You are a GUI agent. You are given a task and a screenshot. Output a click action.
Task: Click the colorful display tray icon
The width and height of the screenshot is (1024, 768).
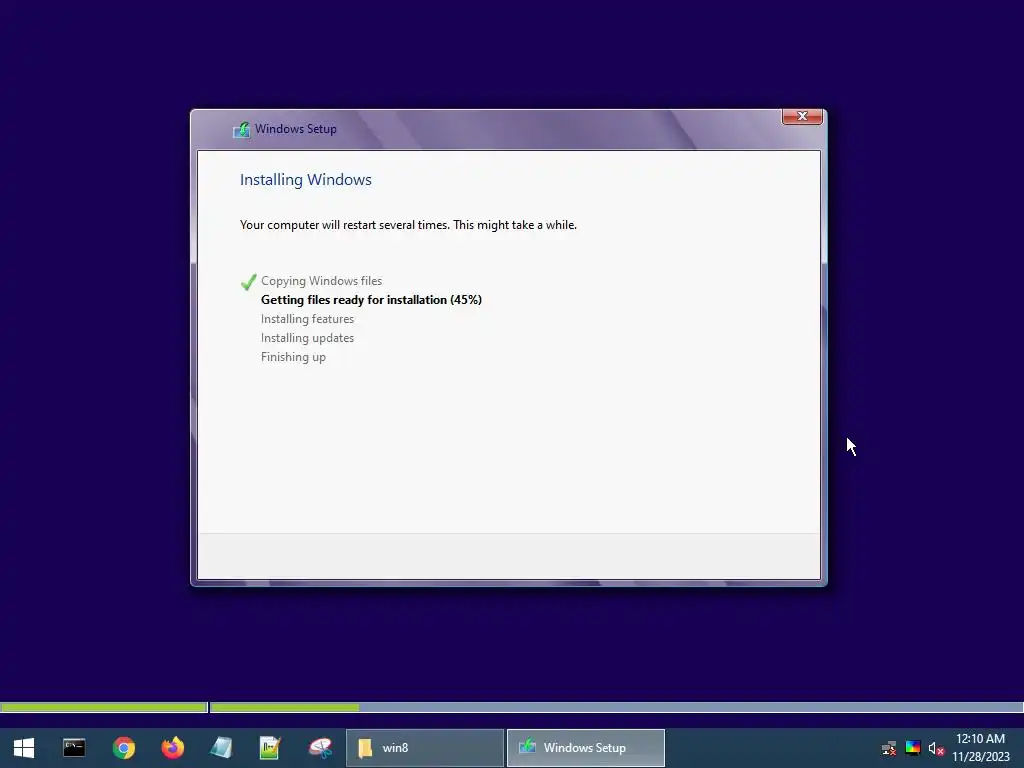[913, 748]
